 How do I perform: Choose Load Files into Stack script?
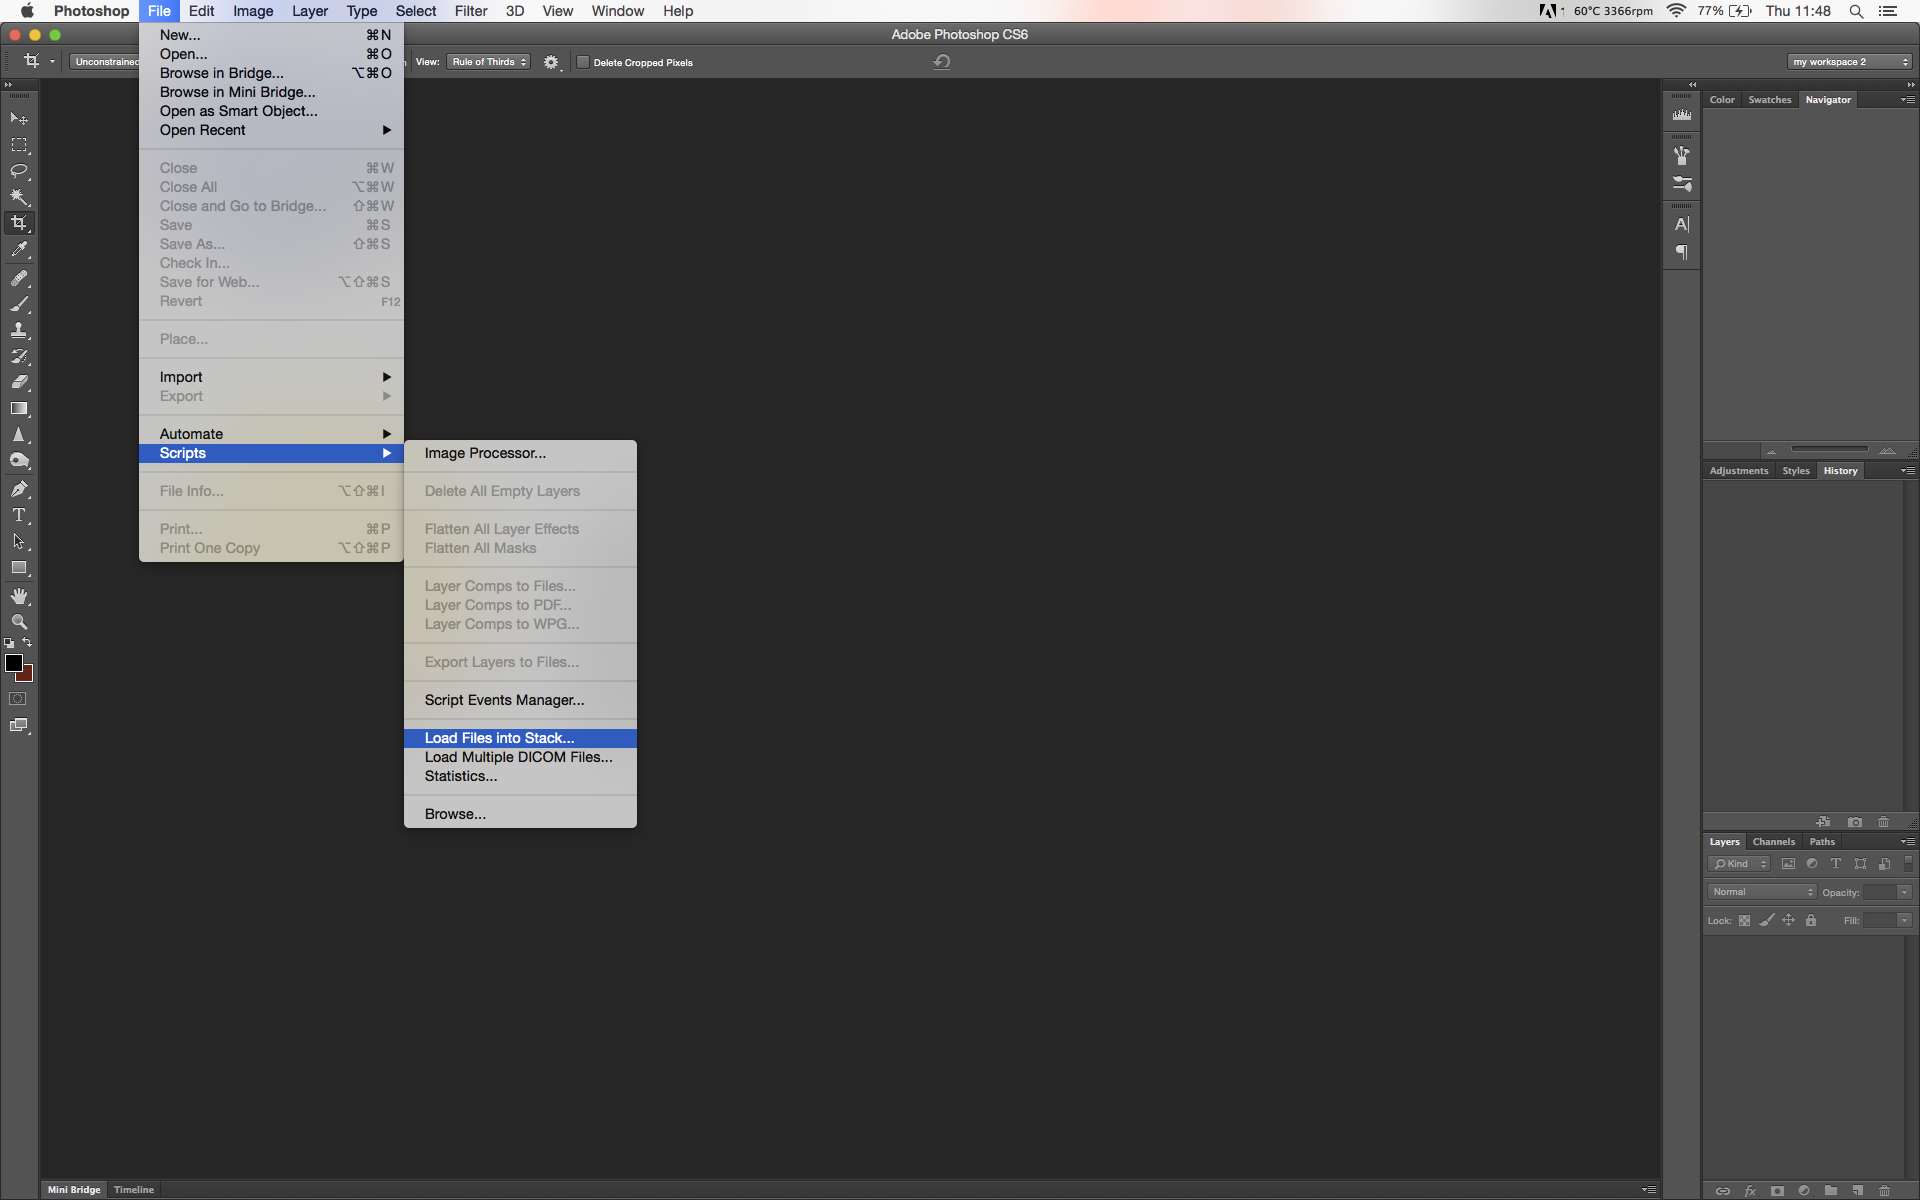(520, 738)
